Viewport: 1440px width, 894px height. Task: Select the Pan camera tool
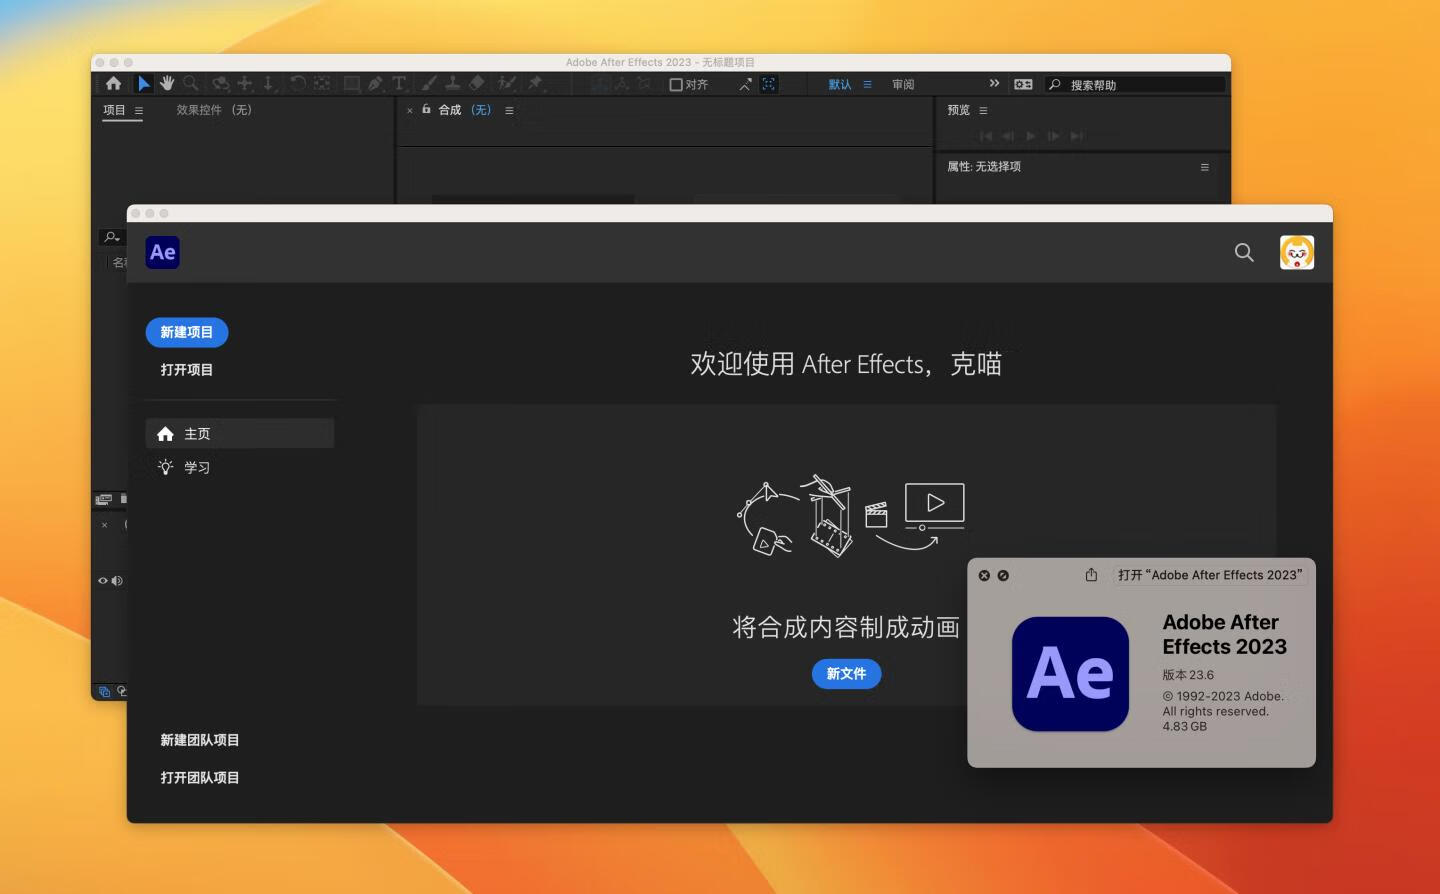(x=245, y=84)
